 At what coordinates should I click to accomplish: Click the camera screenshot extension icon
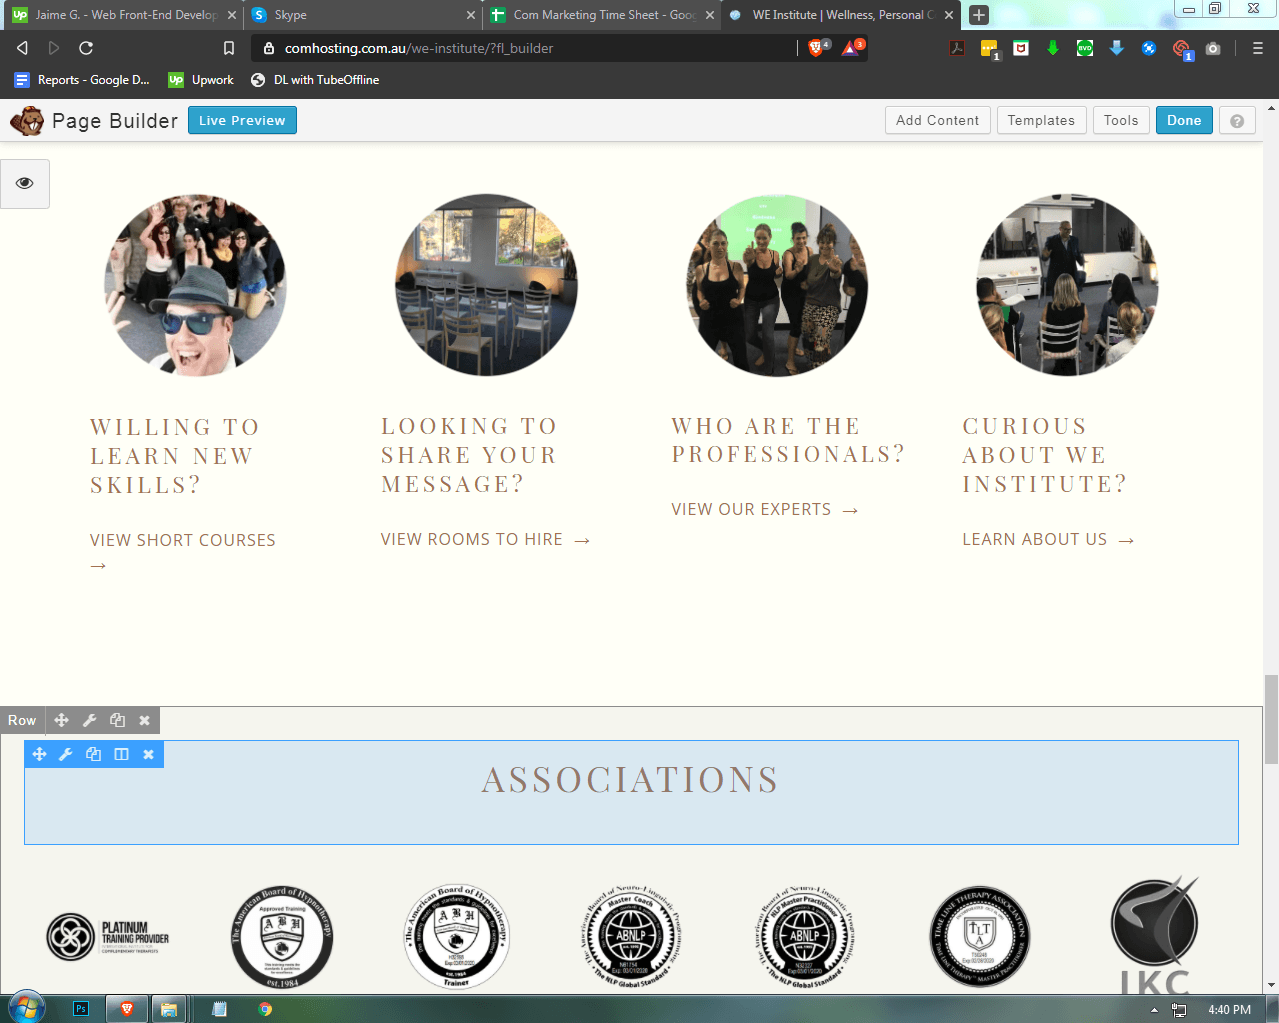point(1213,48)
